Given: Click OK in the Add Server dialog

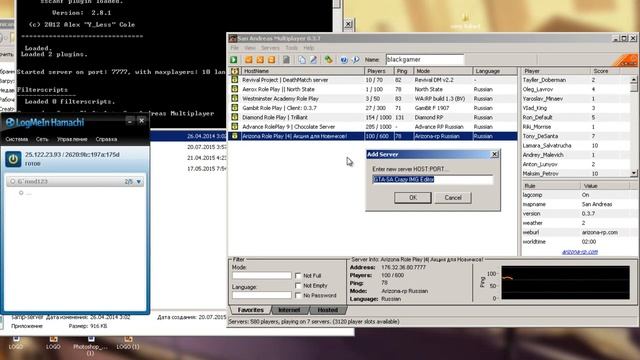Looking at the screenshot, I should [413, 198].
